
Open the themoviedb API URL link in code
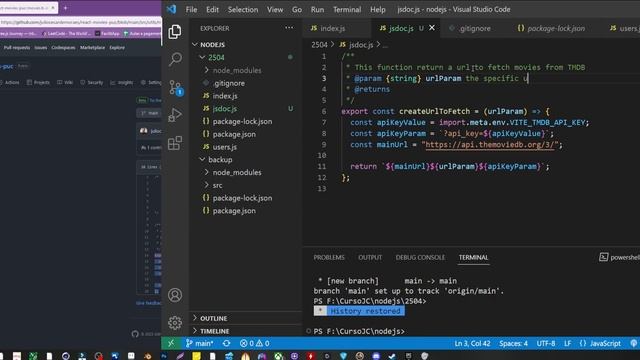click(491, 144)
